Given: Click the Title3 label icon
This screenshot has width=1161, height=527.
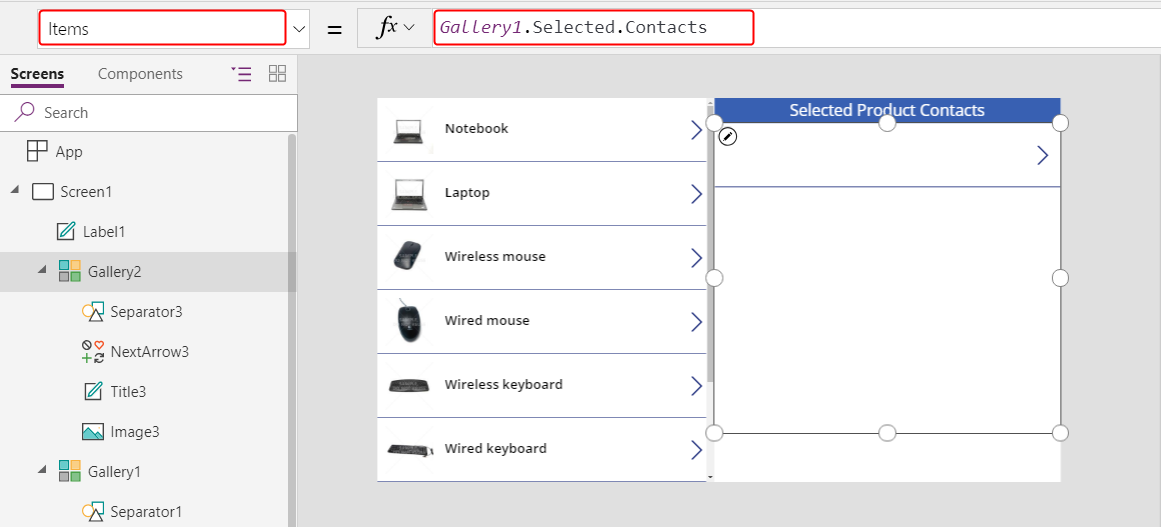Looking at the screenshot, I should tap(93, 392).
